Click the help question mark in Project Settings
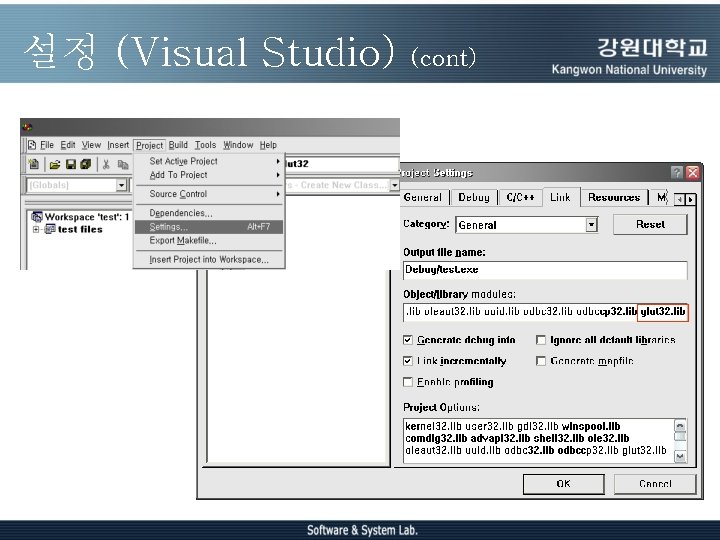The image size is (720, 540). [x=676, y=173]
